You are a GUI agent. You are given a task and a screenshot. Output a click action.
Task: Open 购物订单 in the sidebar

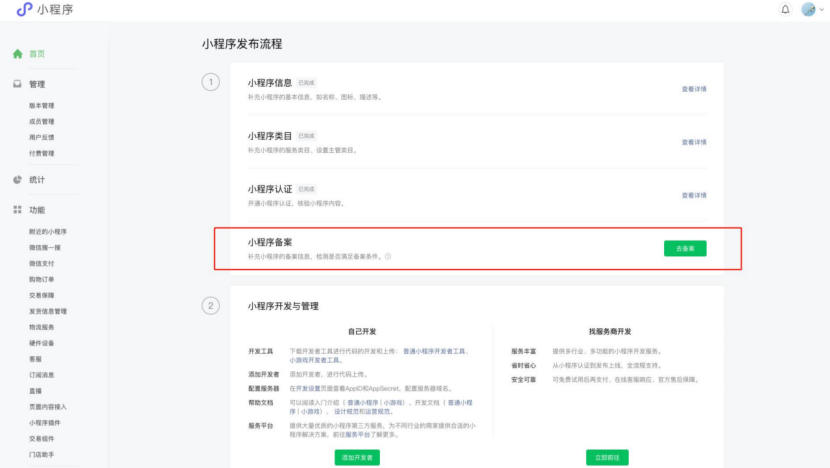(x=42, y=280)
